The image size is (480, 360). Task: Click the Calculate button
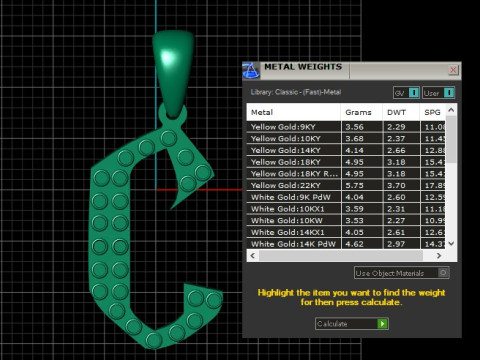tap(352, 324)
